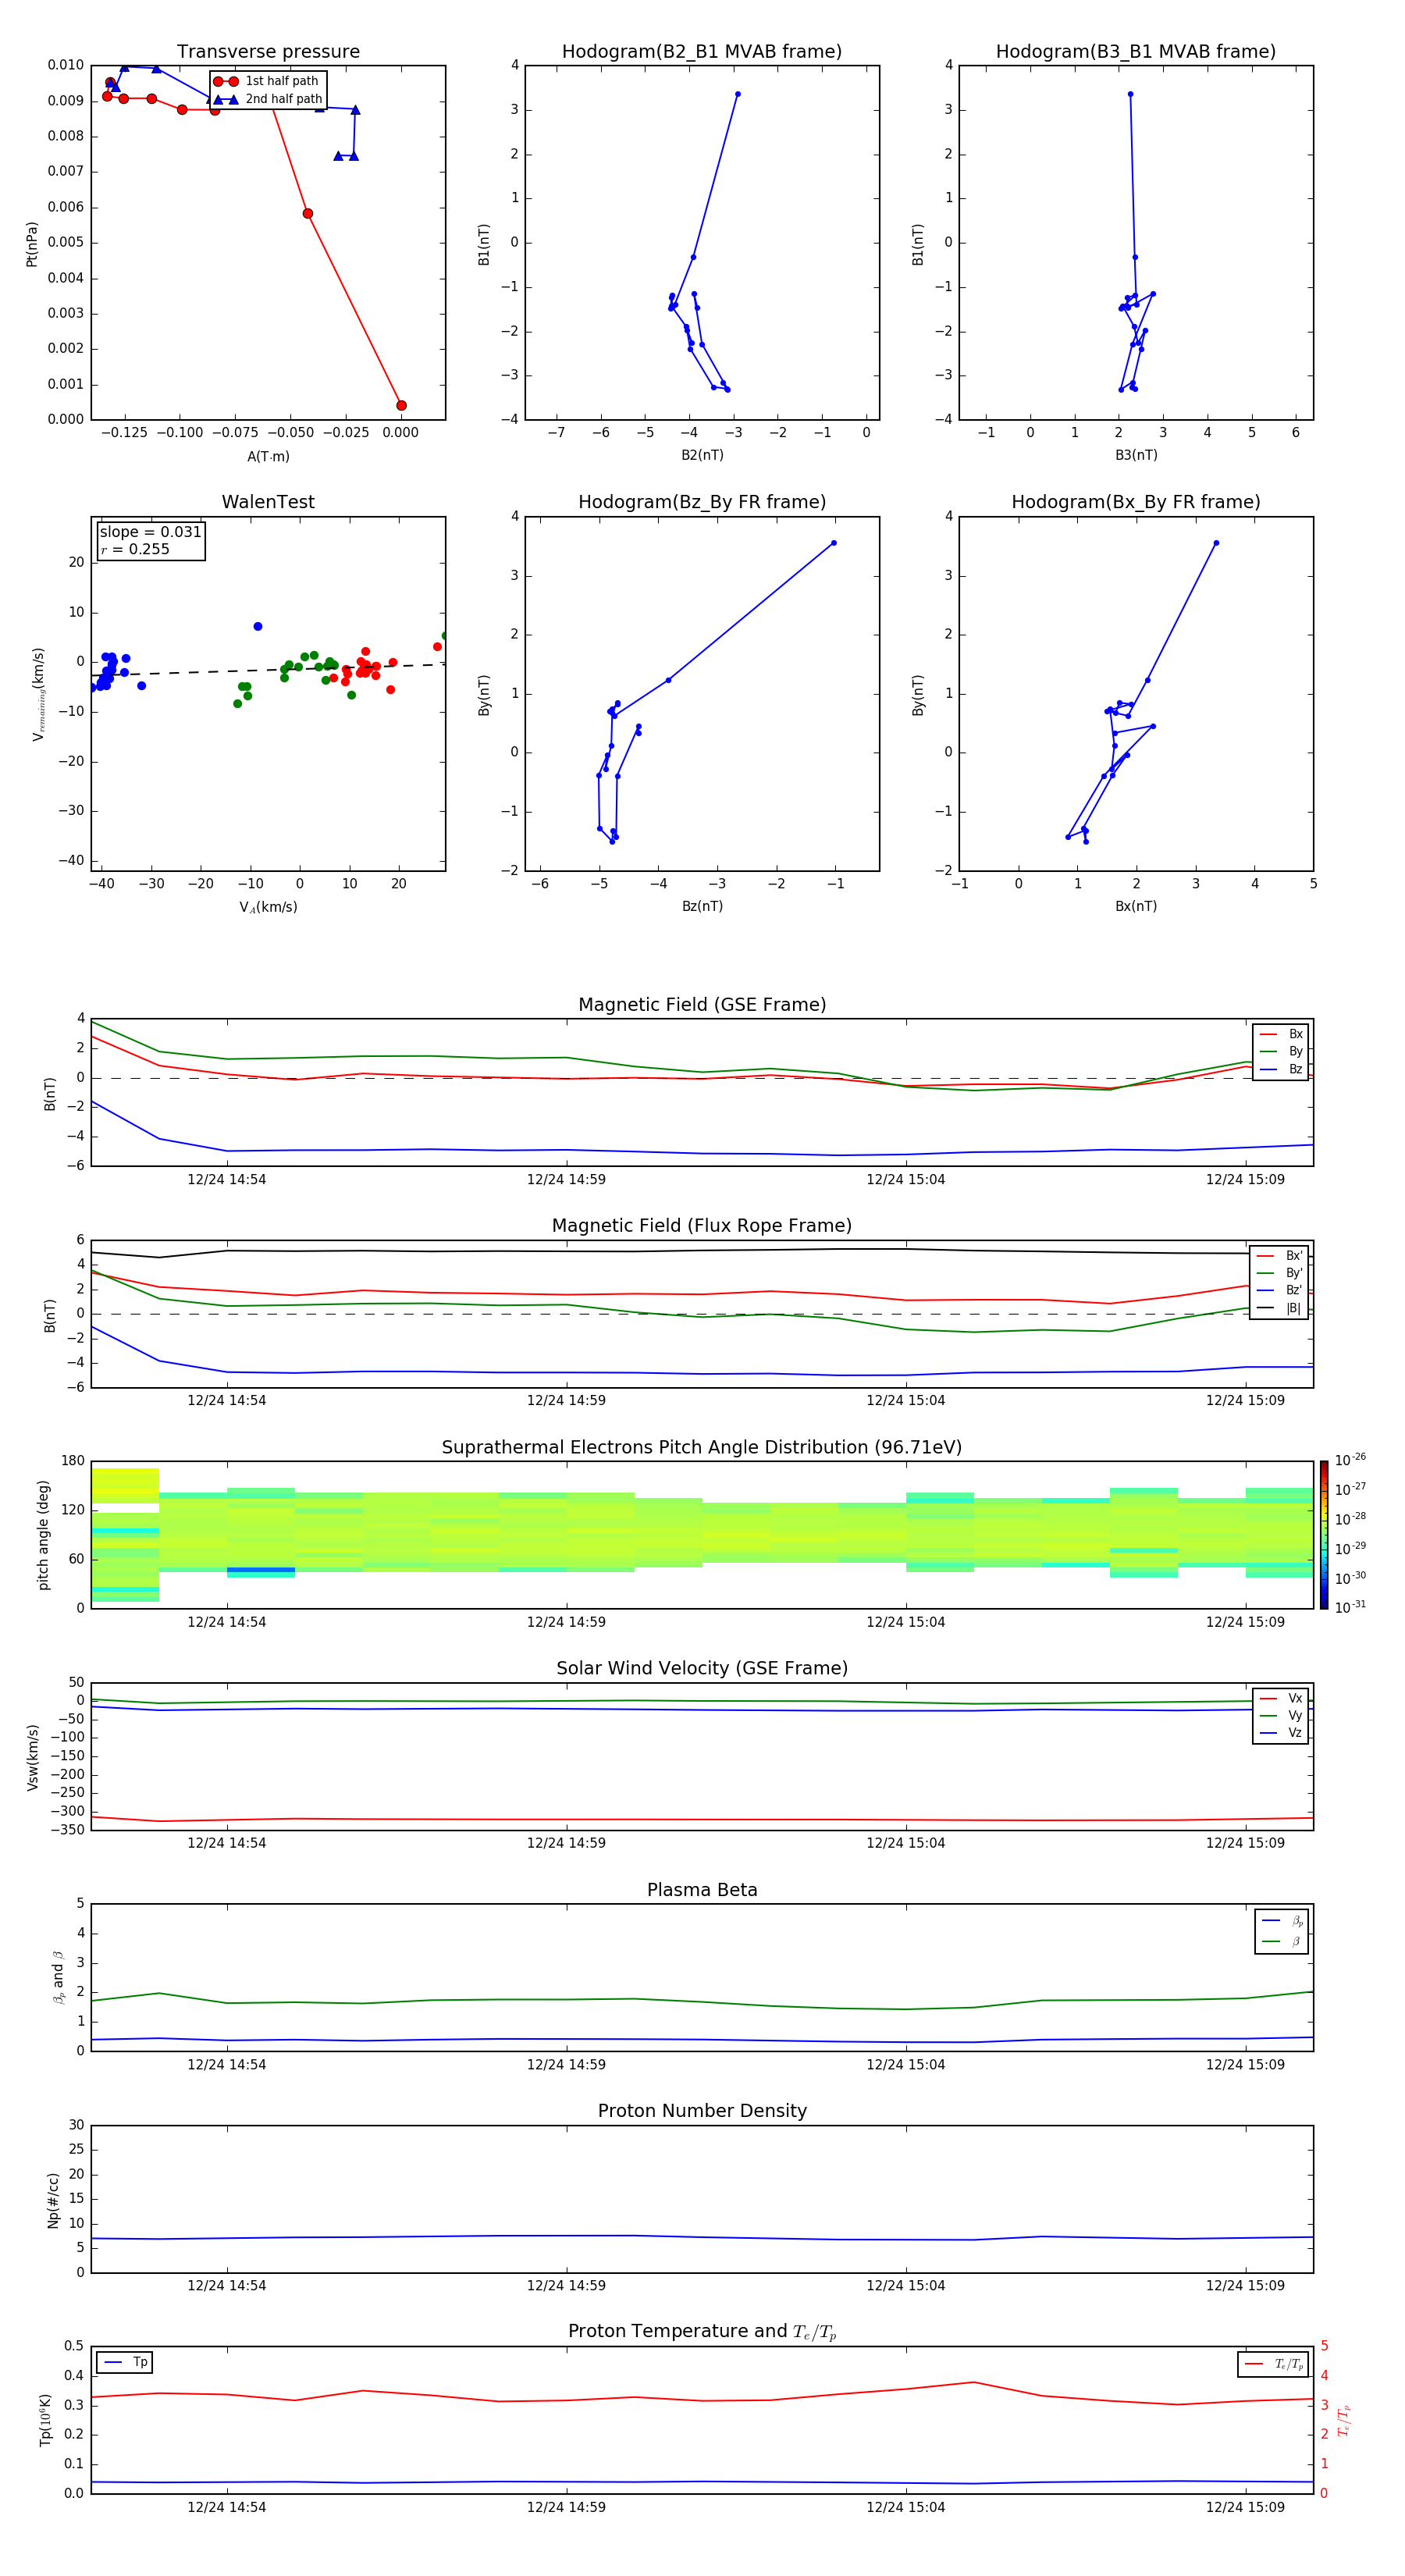Click the Vy entry in the velocity legend
The image size is (1405, 2576).
(x=1281, y=1716)
